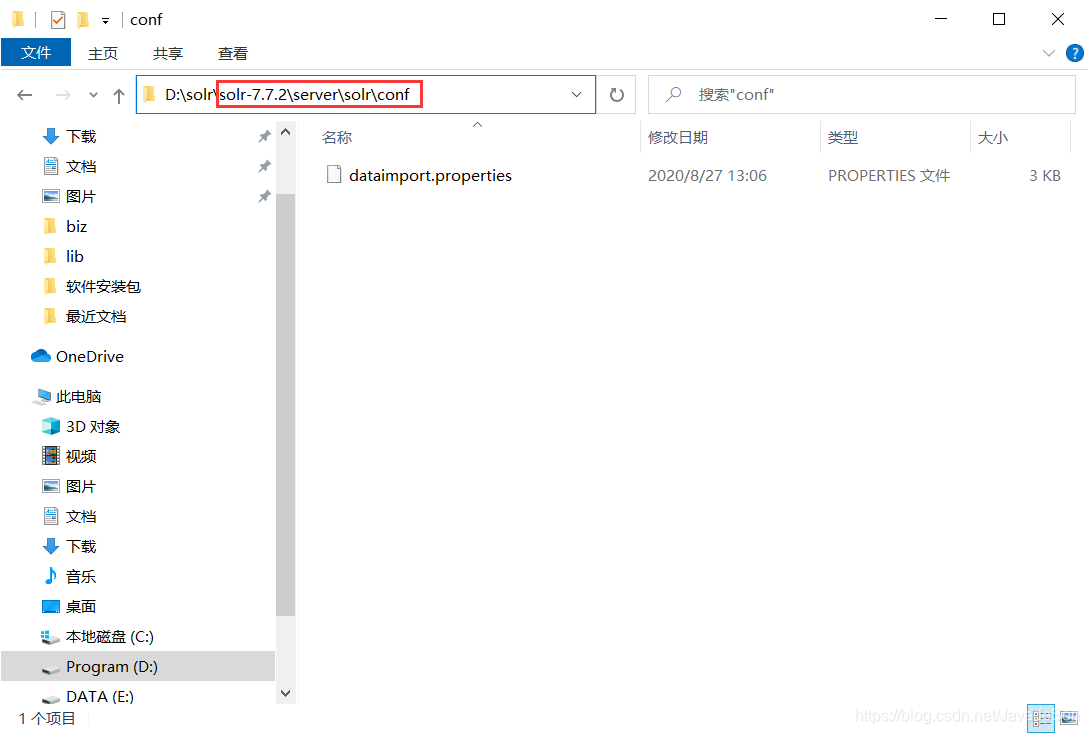This screenshot has width=1089, height=734.
Task: Expand the ribbon with the chevron
Action: (x=1049, y=53)
